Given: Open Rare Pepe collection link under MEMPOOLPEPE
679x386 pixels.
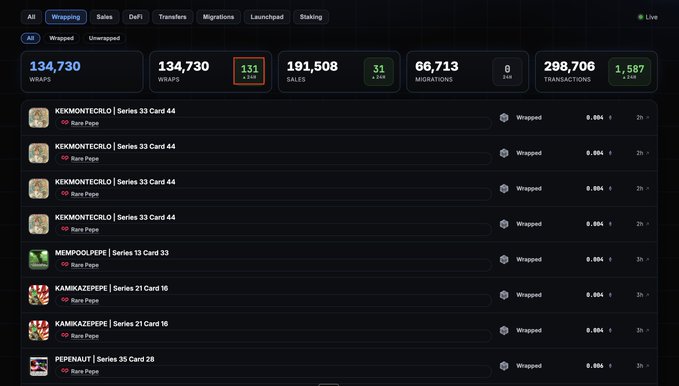Looking at the screenshot, I should point(84,265).
